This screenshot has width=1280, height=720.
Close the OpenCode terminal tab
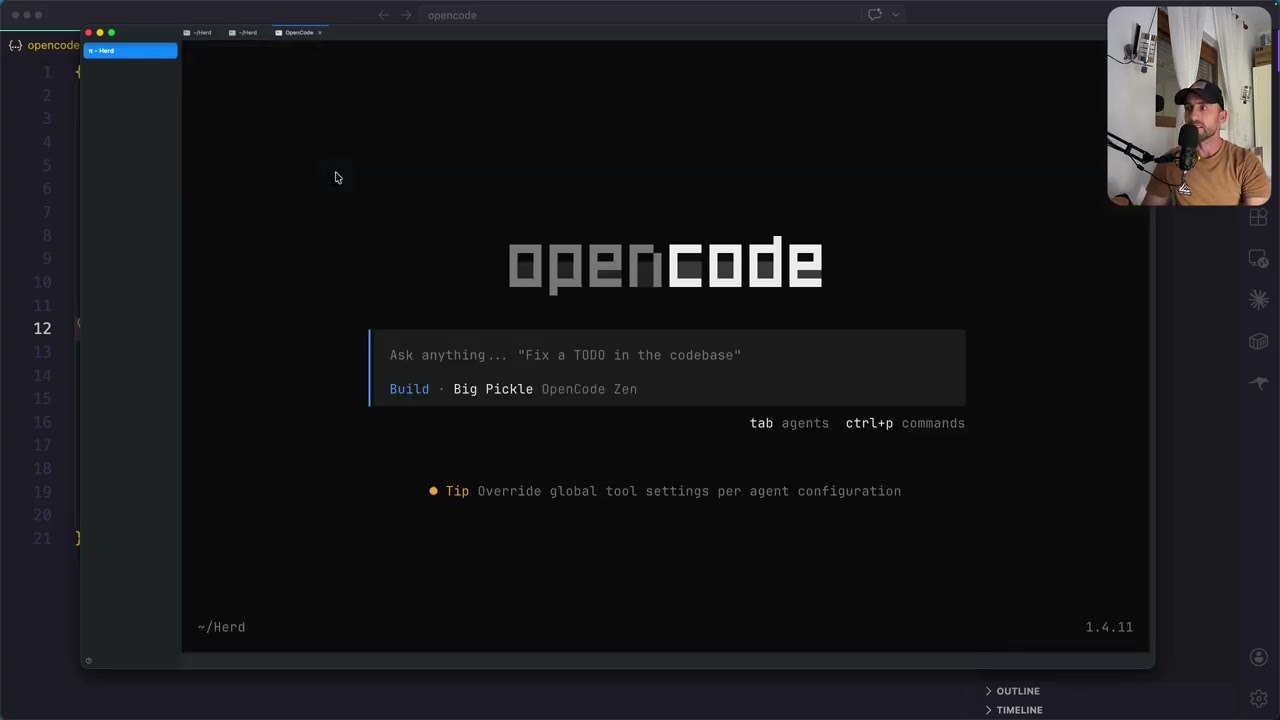click(320, 32)
